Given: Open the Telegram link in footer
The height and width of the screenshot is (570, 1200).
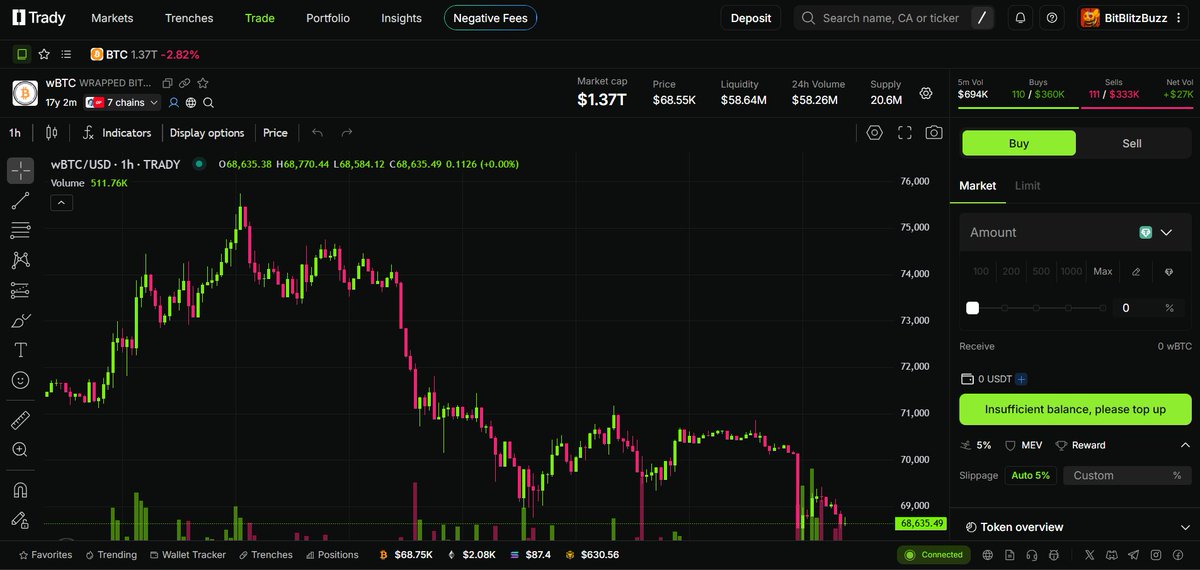Looking at the screenshot, I should pyautogui.click(x=1133, y=554).
